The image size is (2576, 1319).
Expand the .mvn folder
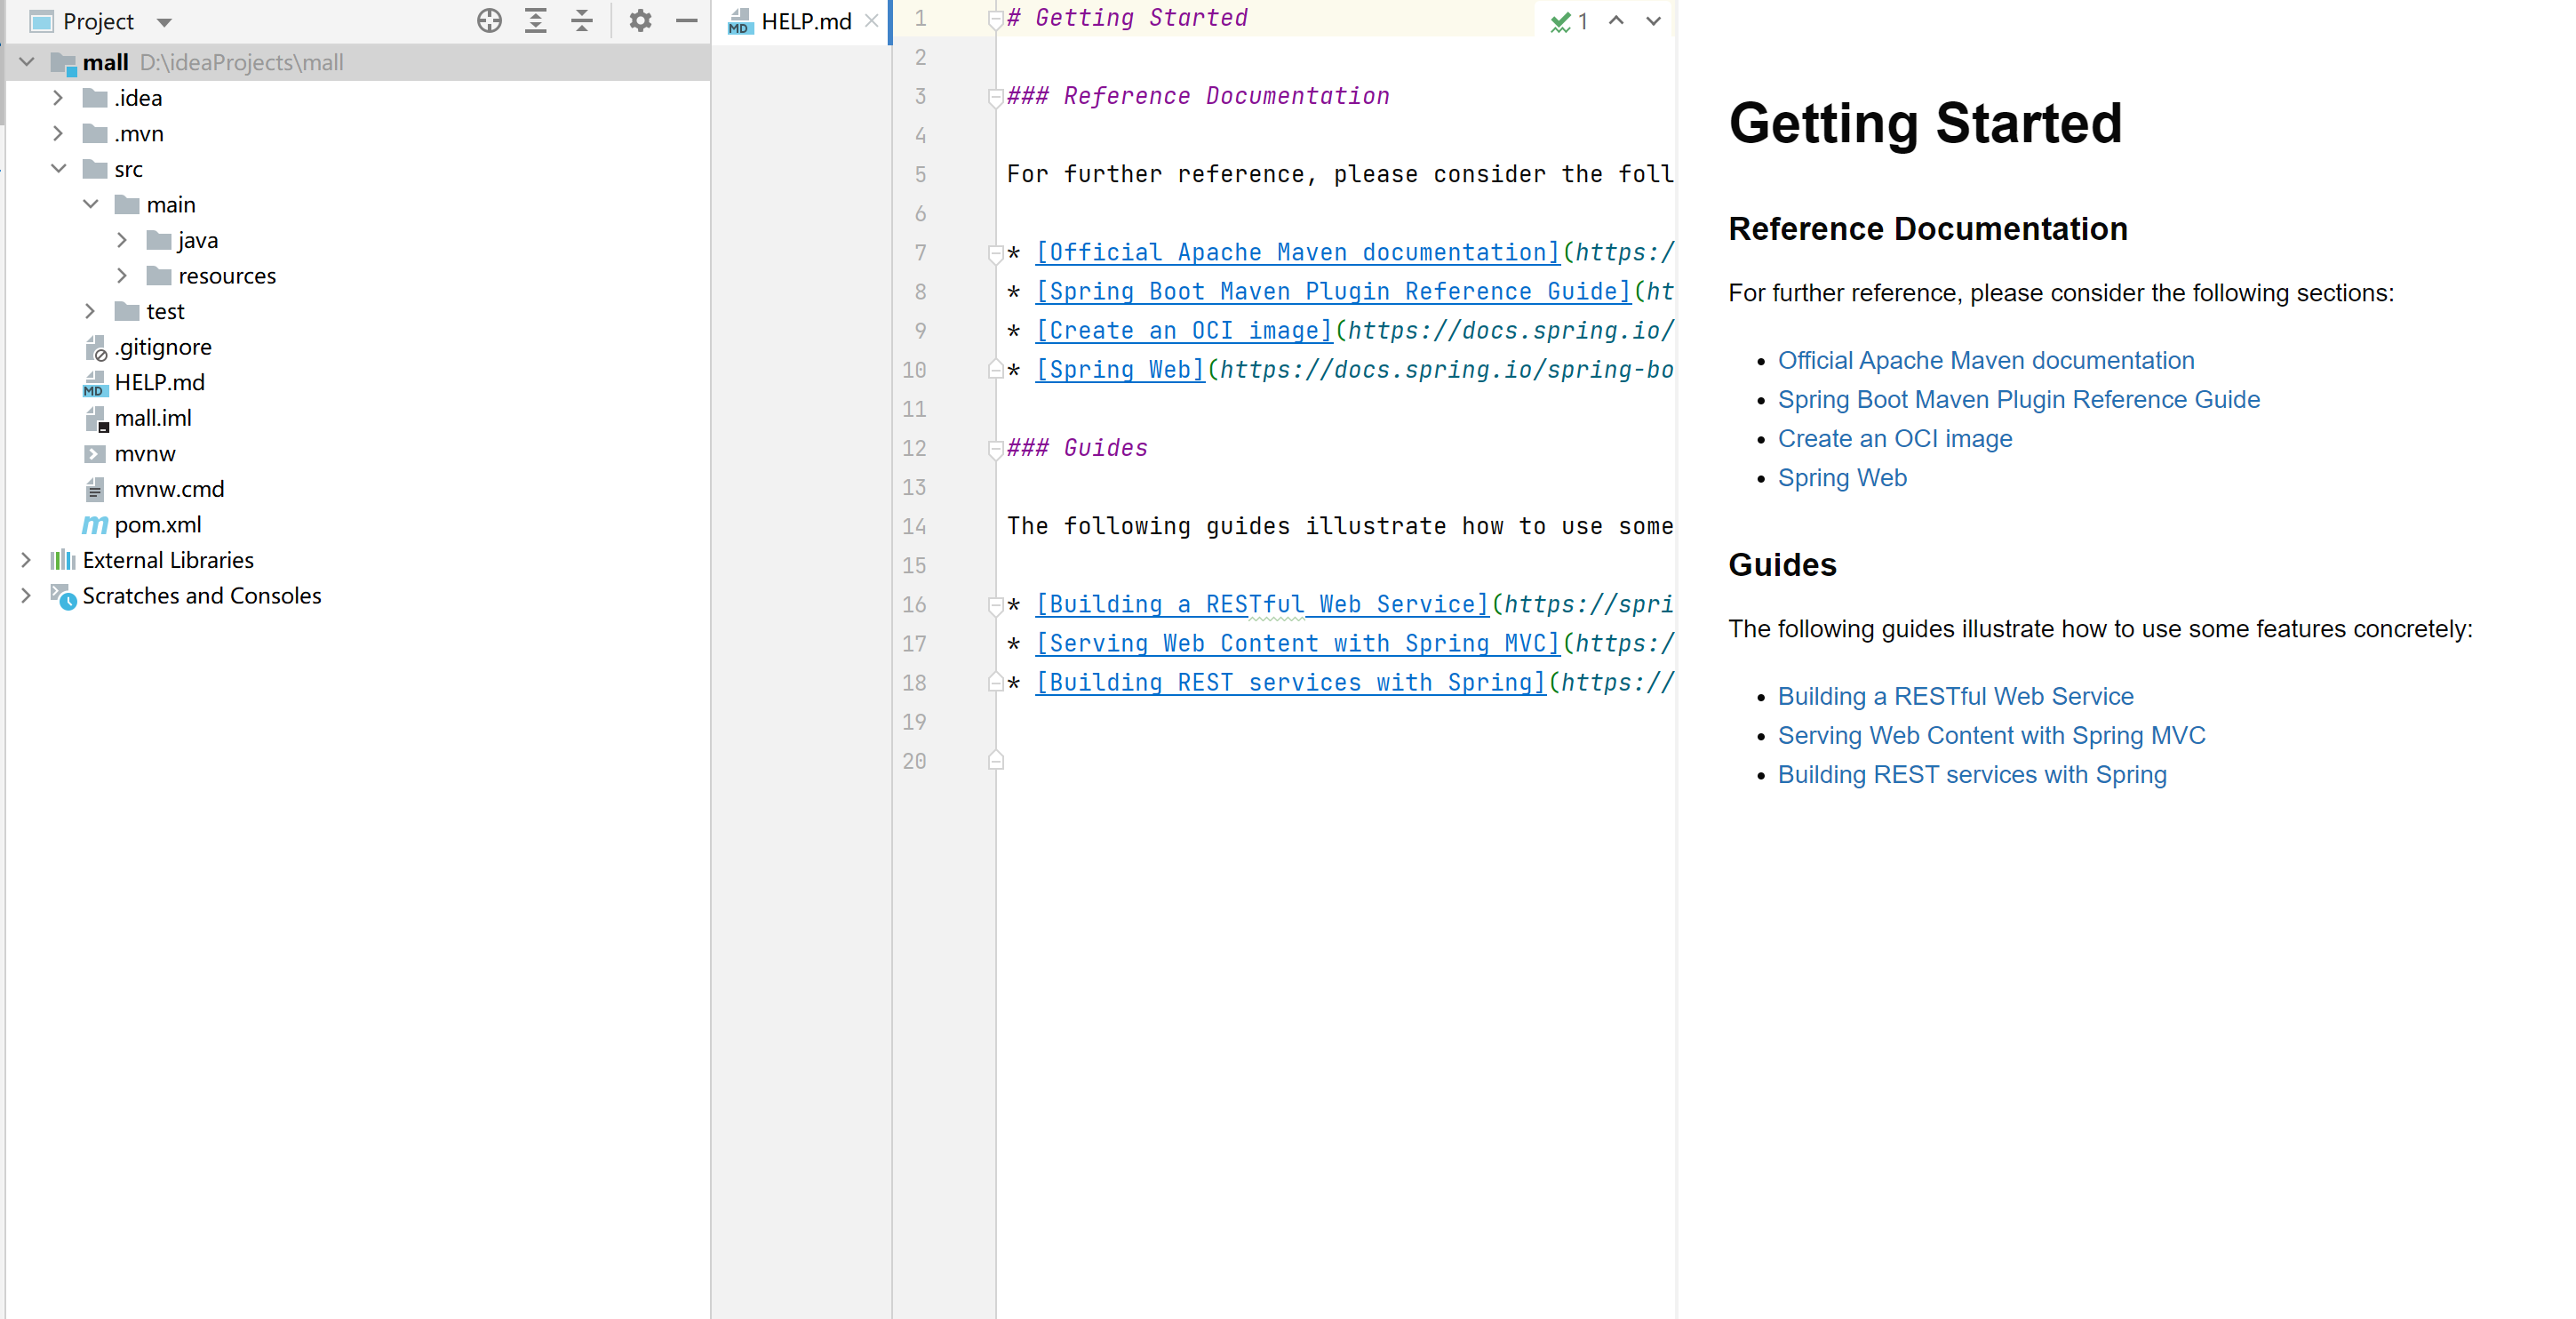pyautogui.click(x=58, y=133)
